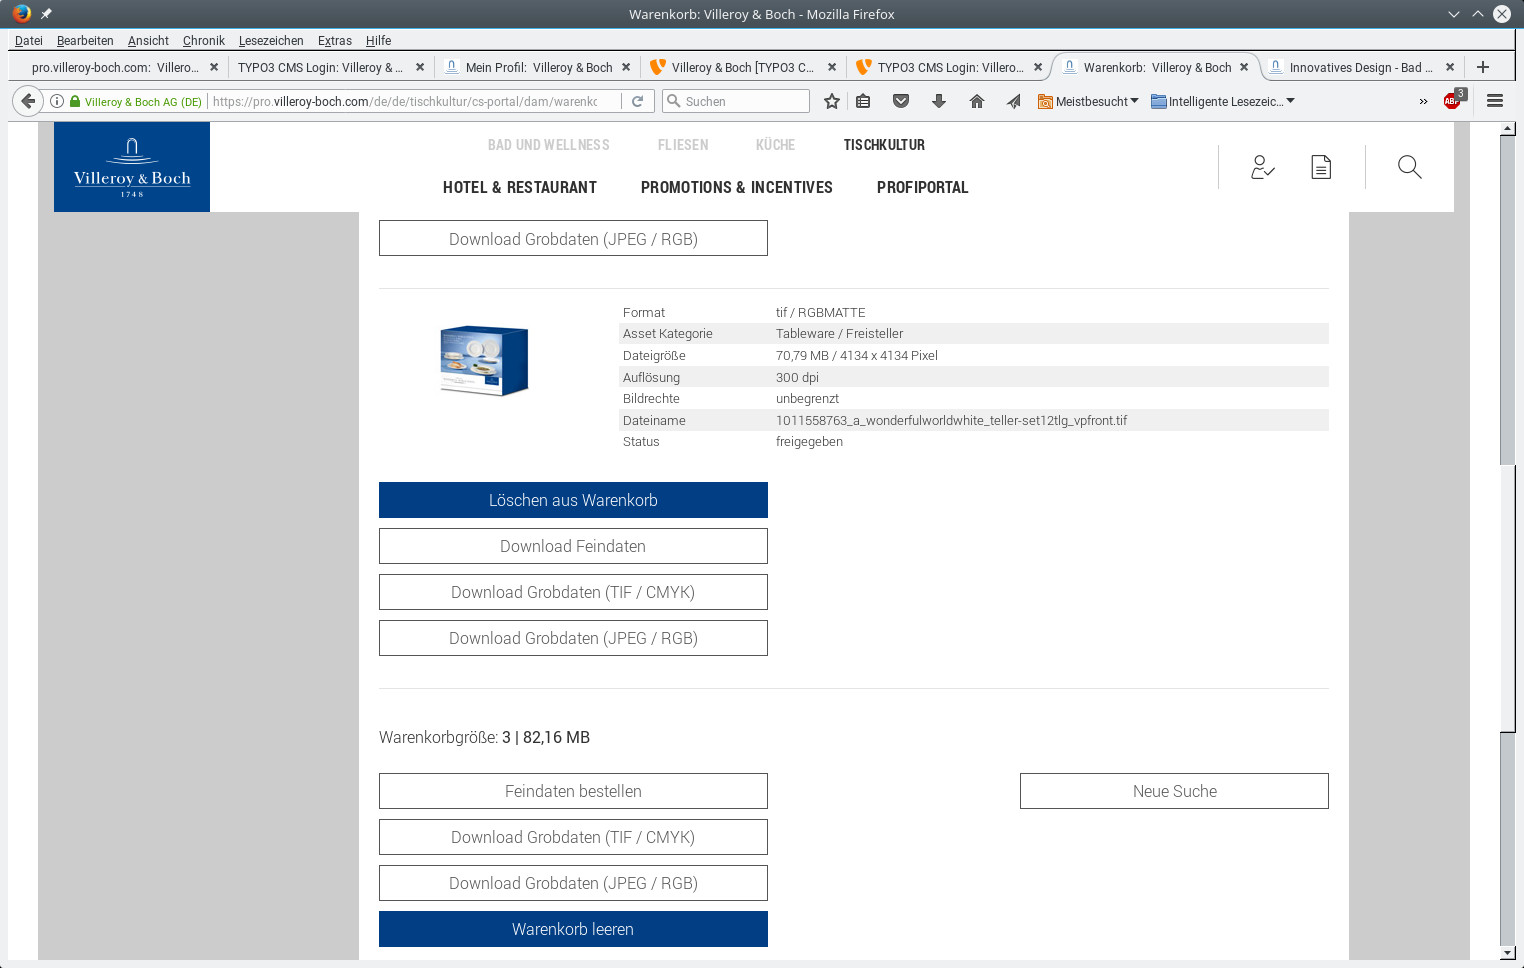Click the product box thumbnail image
Viewport: 1524px width, 968px height.
(x=484, y=361)
